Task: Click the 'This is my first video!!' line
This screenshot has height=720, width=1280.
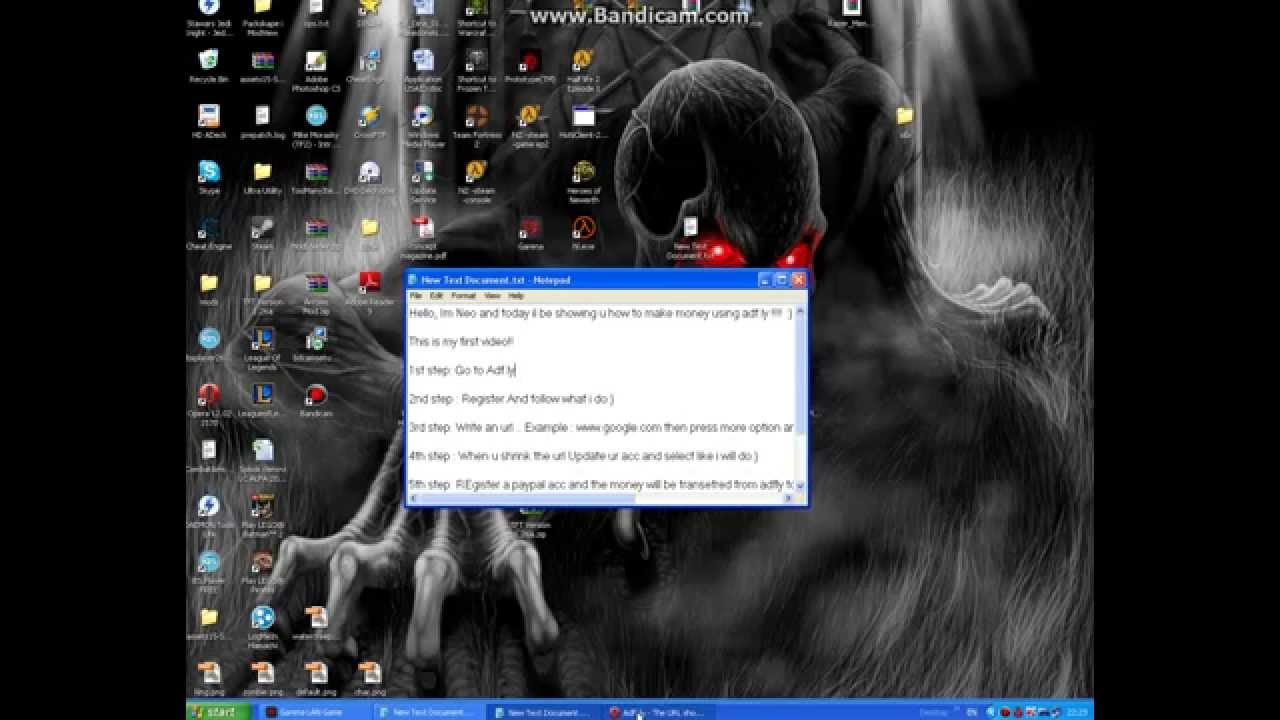Action: tap(461, 342)
